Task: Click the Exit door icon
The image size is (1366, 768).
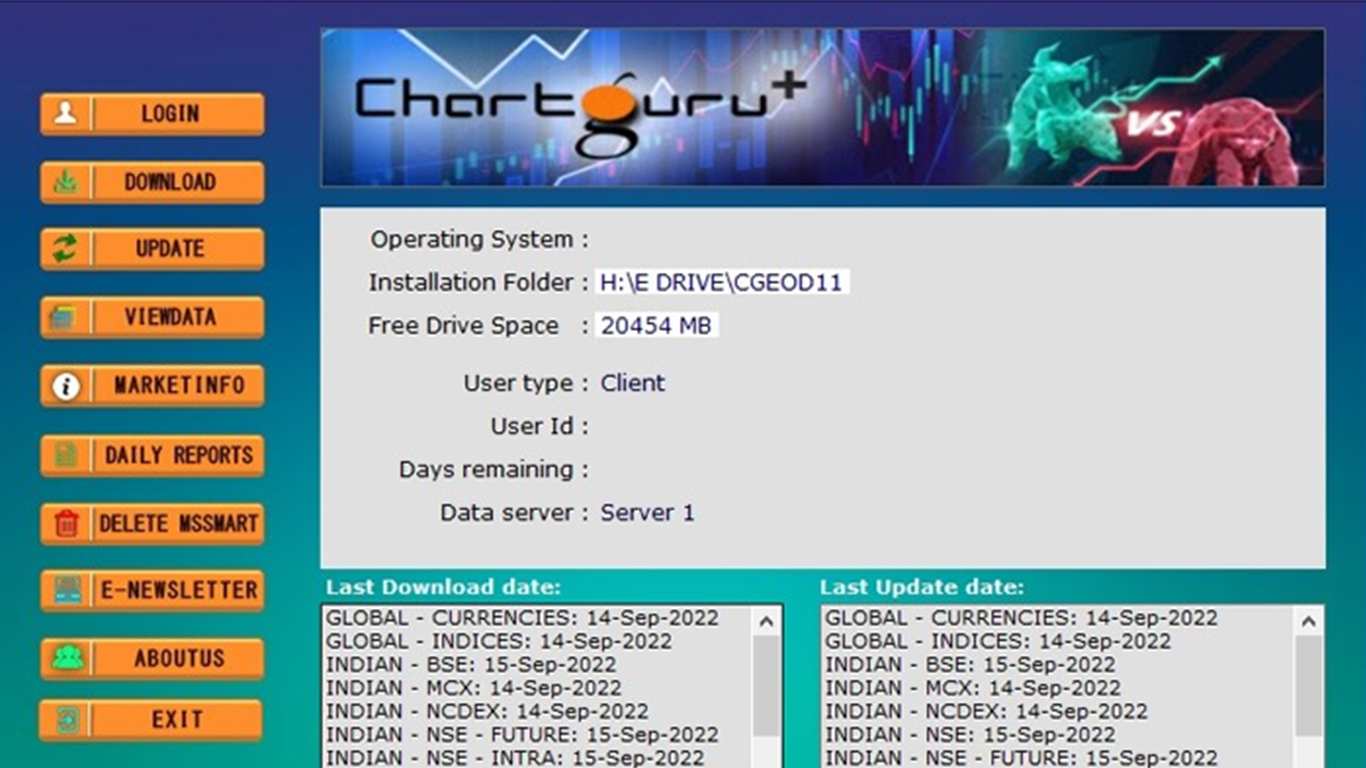Action: pos(66,719)
